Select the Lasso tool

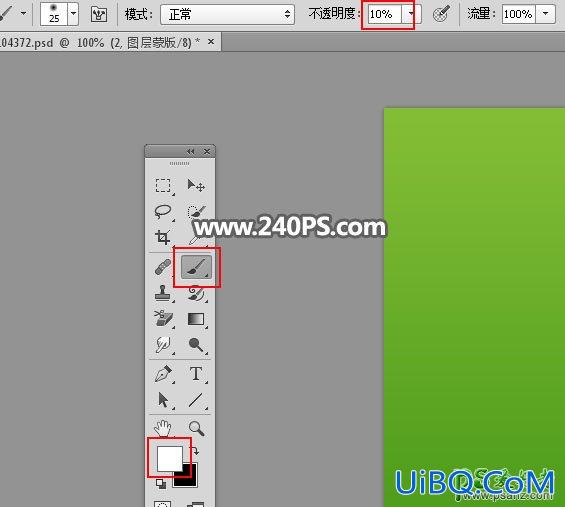click(x=163, y=212)
